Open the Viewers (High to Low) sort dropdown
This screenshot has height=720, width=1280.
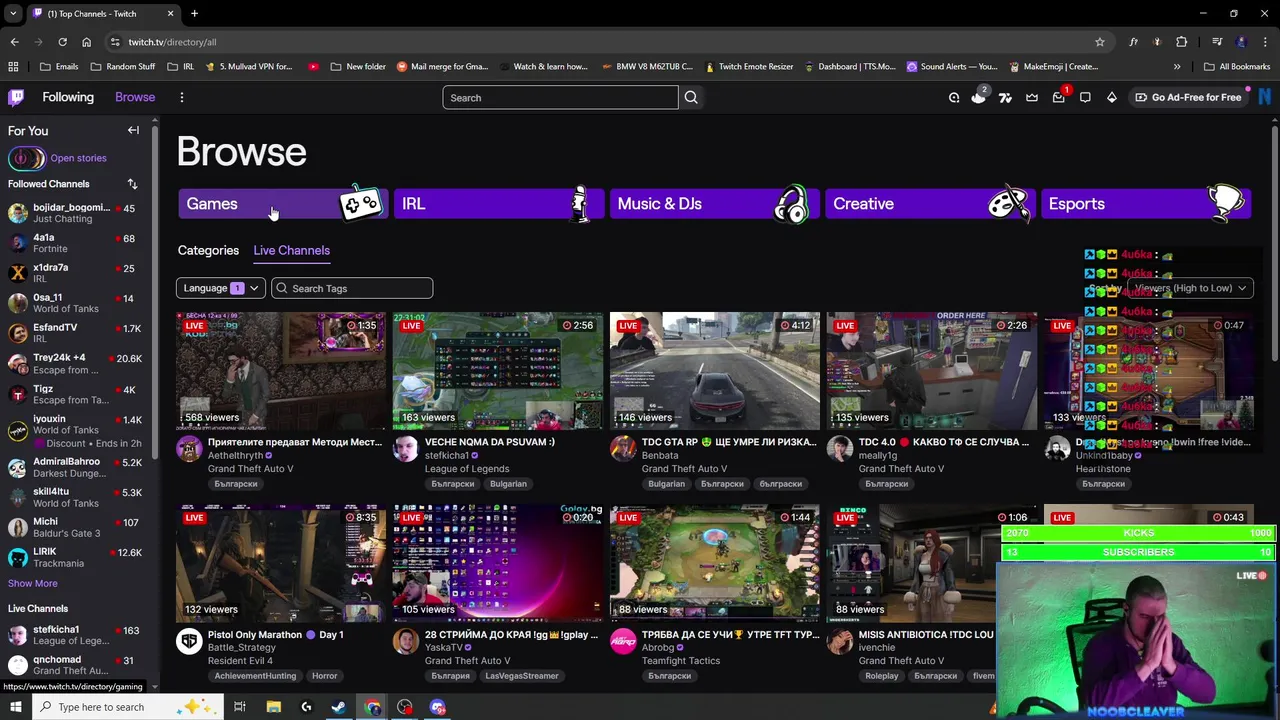click(1190, 288)
